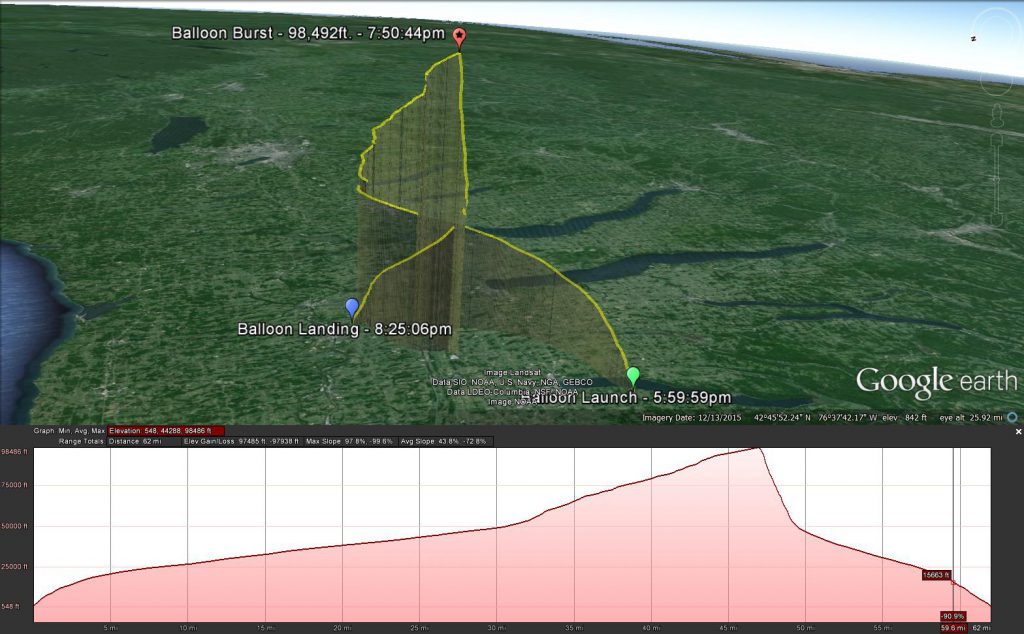Click the north indicator on the compass
The image size is (1024, 634).
click(973, 38)
